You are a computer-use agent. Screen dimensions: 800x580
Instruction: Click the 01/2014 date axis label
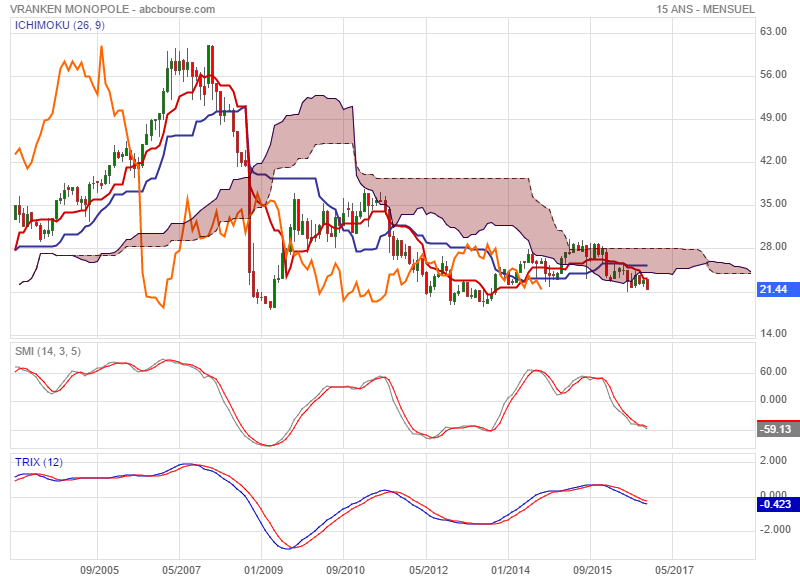pos(510,570)
